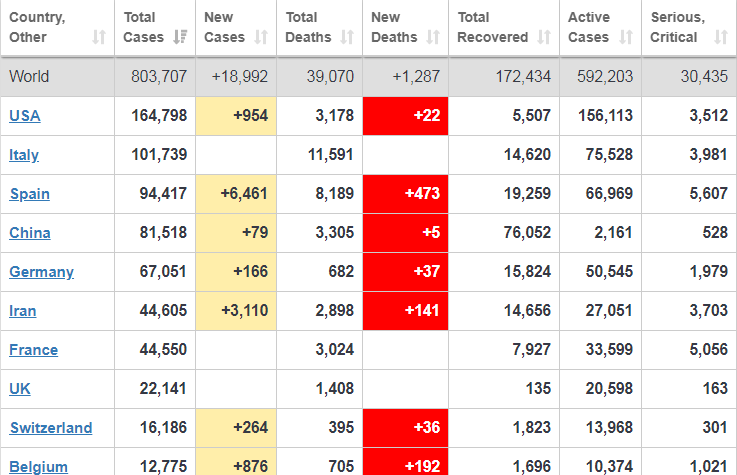The height and width of the screenshot is (475, 737).
Task: Select Iran total recovered 14,656
Action: pos(527,311)
